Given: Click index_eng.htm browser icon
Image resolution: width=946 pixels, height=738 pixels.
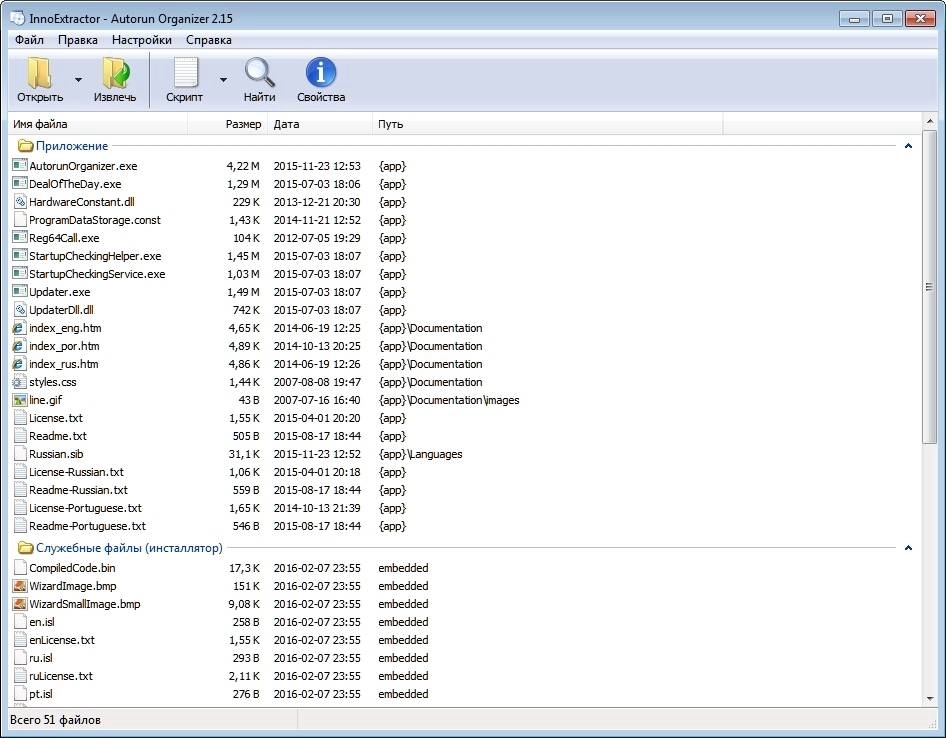Looking at the screenshot, I should (x=20, y=328).
